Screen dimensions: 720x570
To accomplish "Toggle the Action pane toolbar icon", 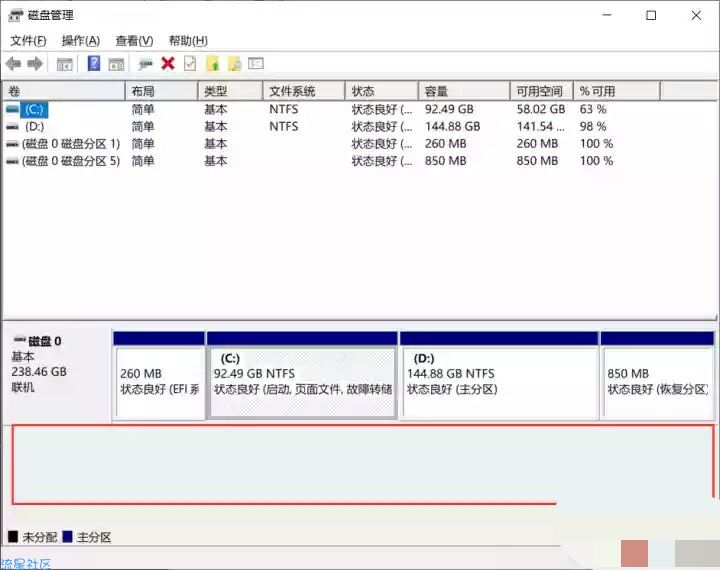I will pyautogui.click(x=116, y=64).
